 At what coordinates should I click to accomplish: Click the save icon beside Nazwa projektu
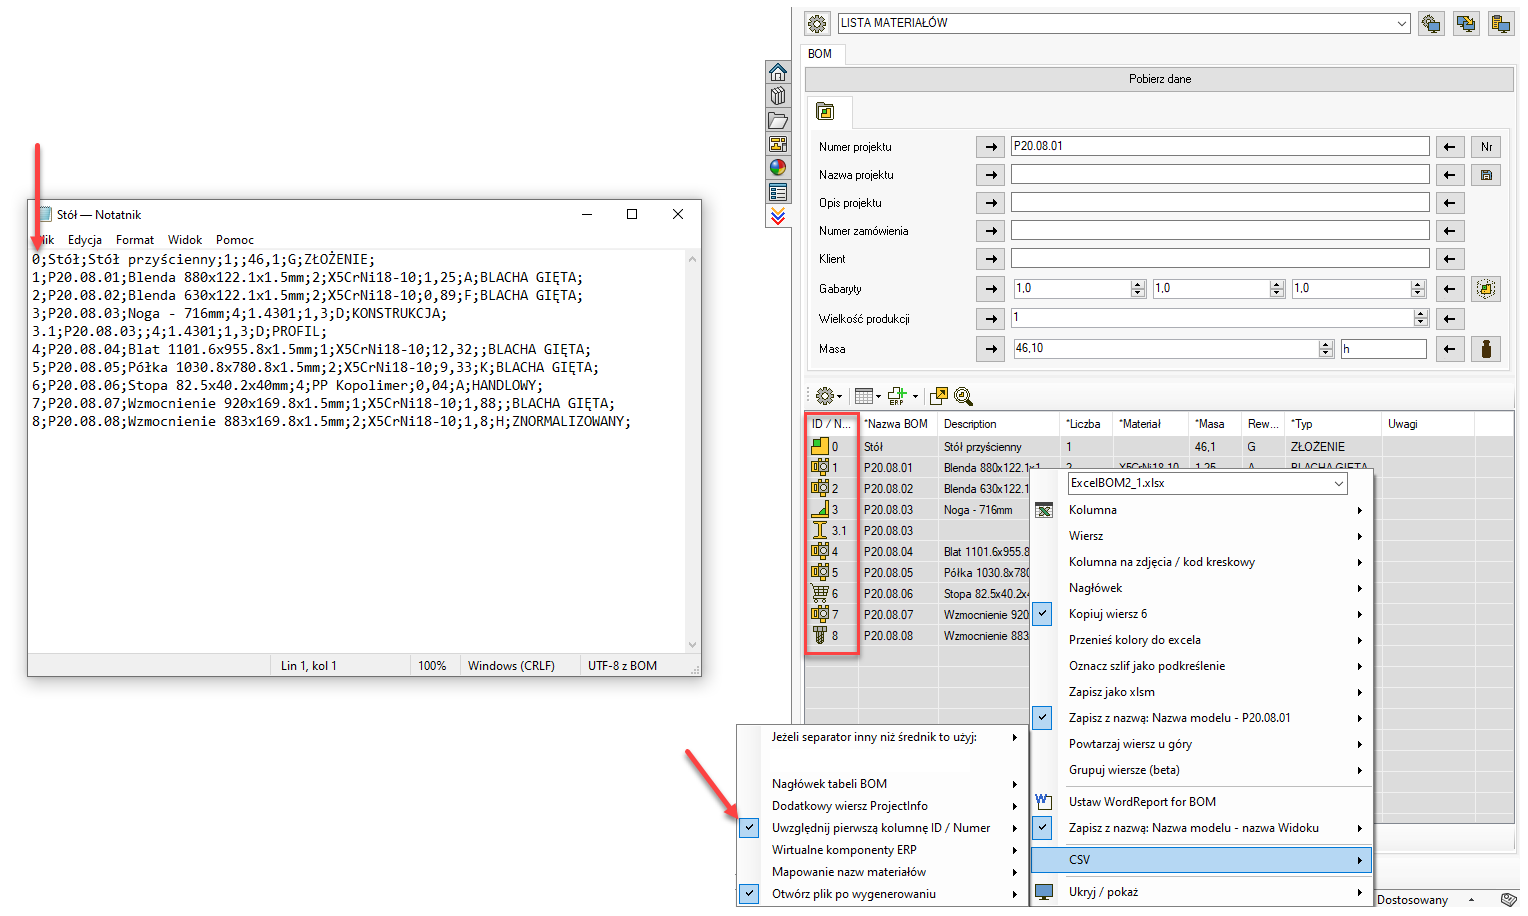point(1486,175)
